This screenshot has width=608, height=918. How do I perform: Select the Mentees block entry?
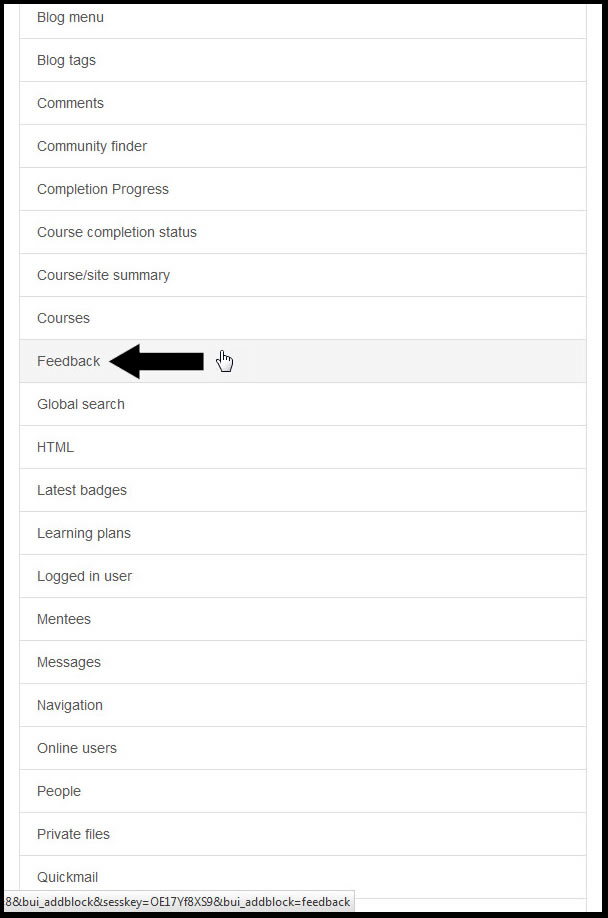click(303, 619)
